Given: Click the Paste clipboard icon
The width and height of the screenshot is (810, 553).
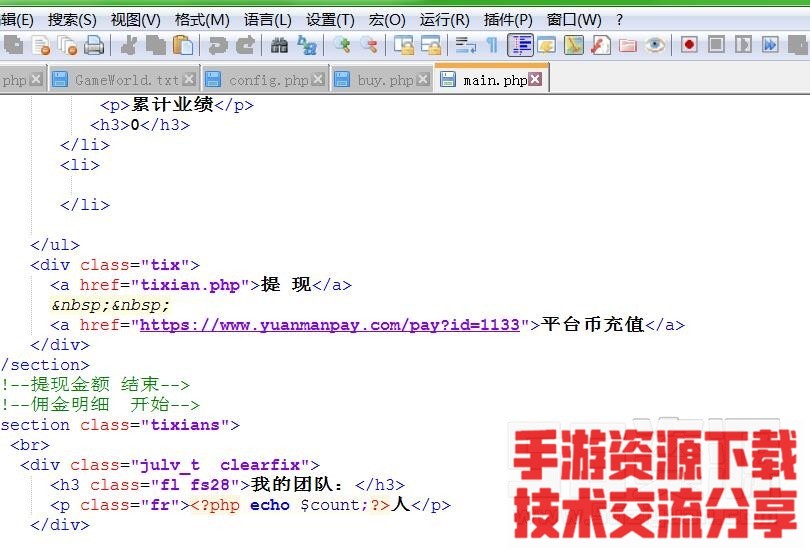Looking at the screenshot, I should tap(183, 45).
